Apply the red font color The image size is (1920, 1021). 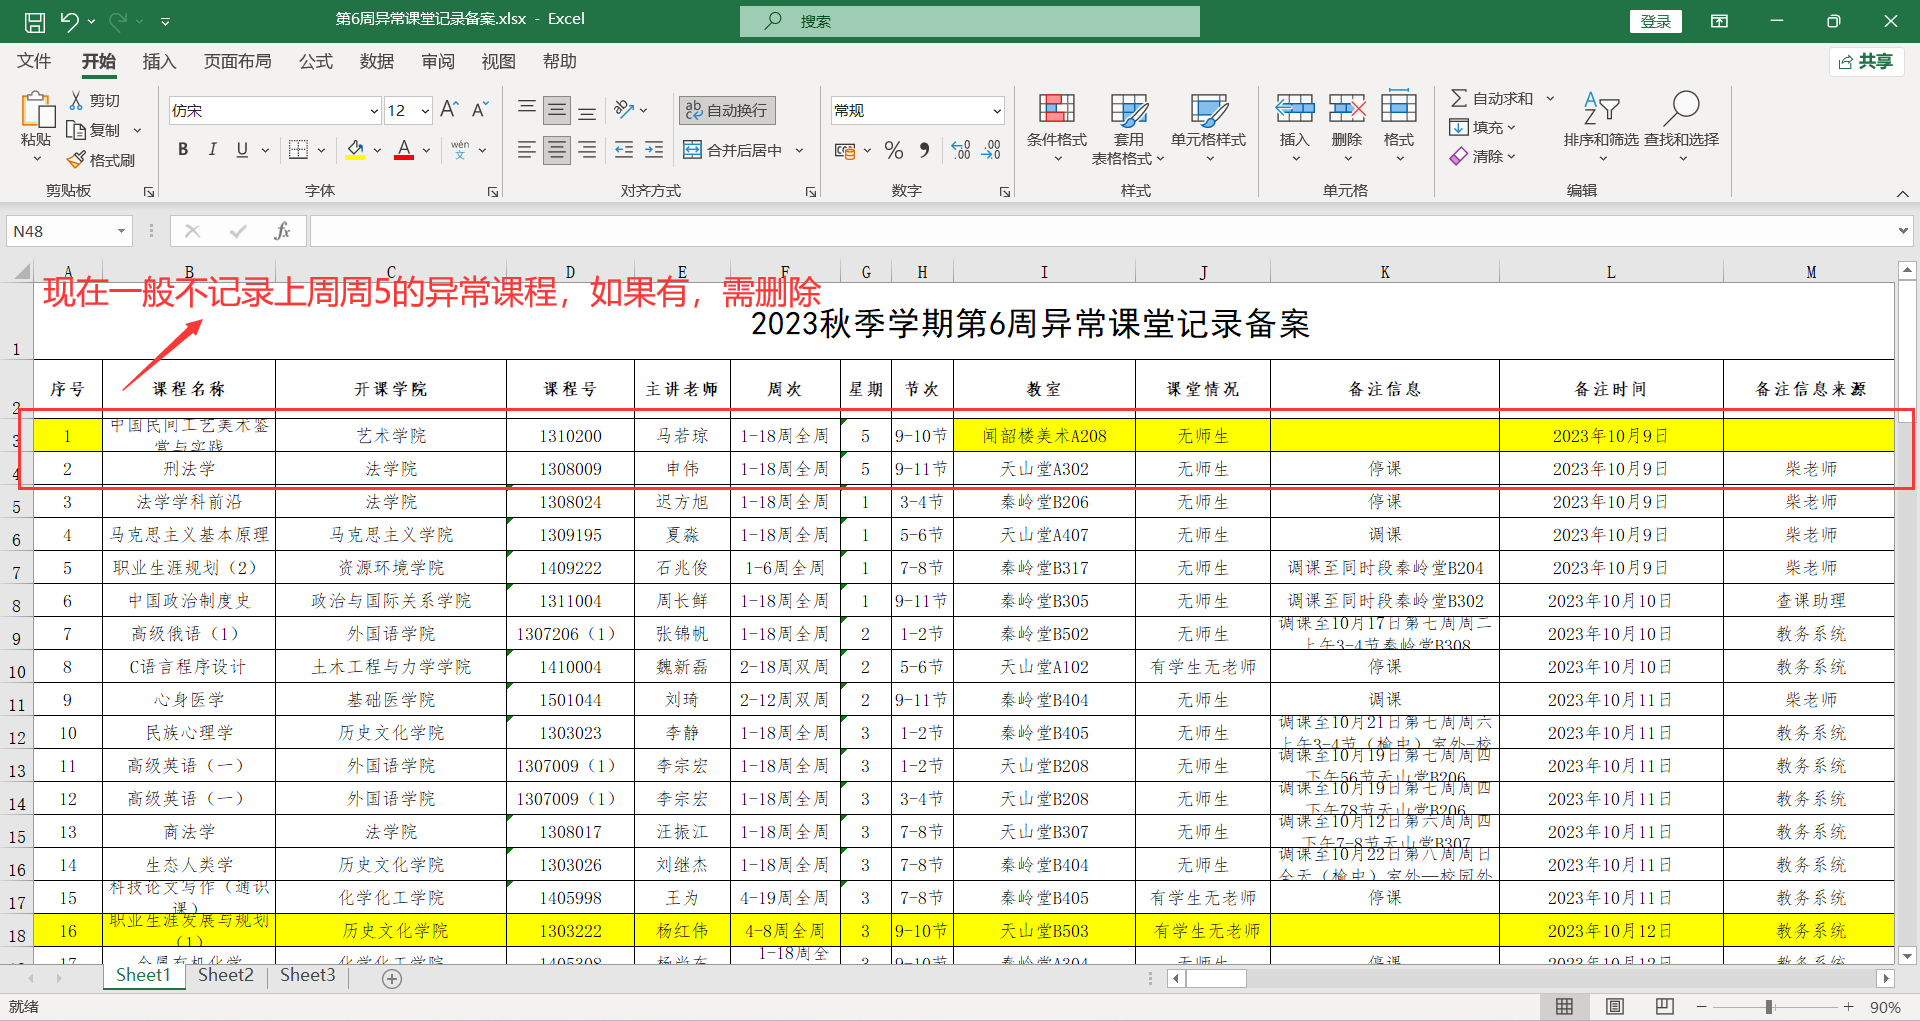(404, 150)
